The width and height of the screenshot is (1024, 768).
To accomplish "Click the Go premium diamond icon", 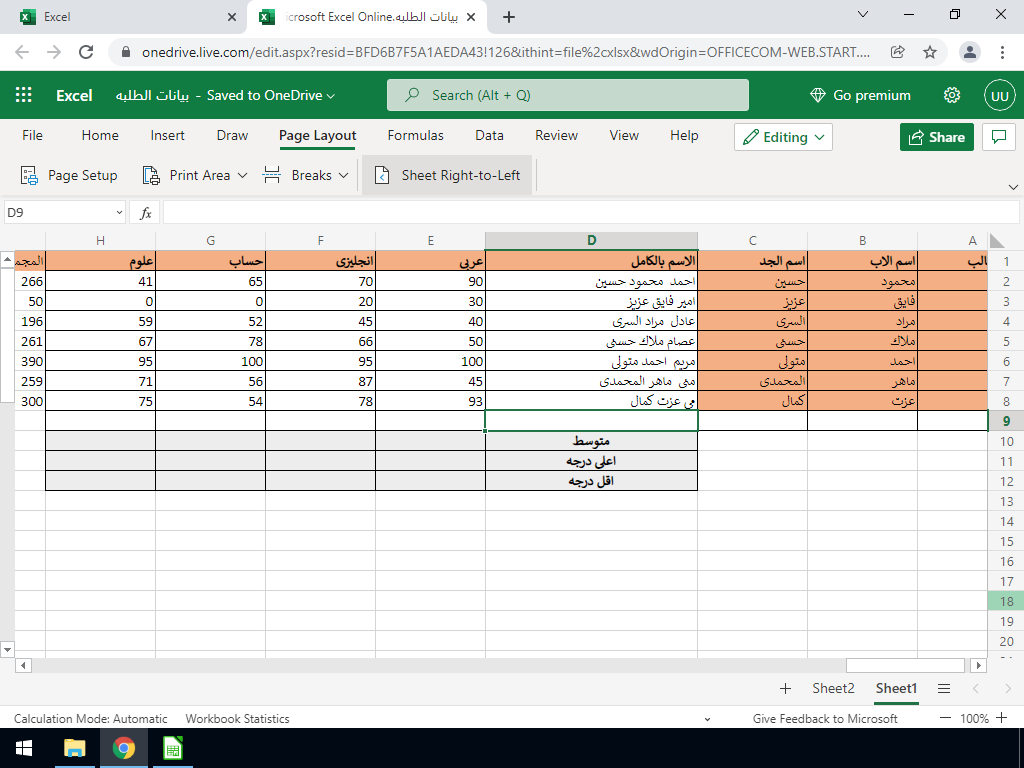I will tap(818, 95).
